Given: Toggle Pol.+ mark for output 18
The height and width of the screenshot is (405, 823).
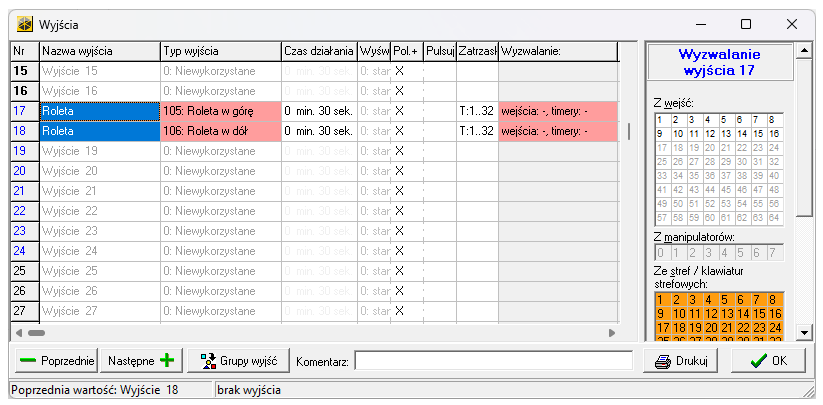Looking at the screenshot, I should (399, 131).
